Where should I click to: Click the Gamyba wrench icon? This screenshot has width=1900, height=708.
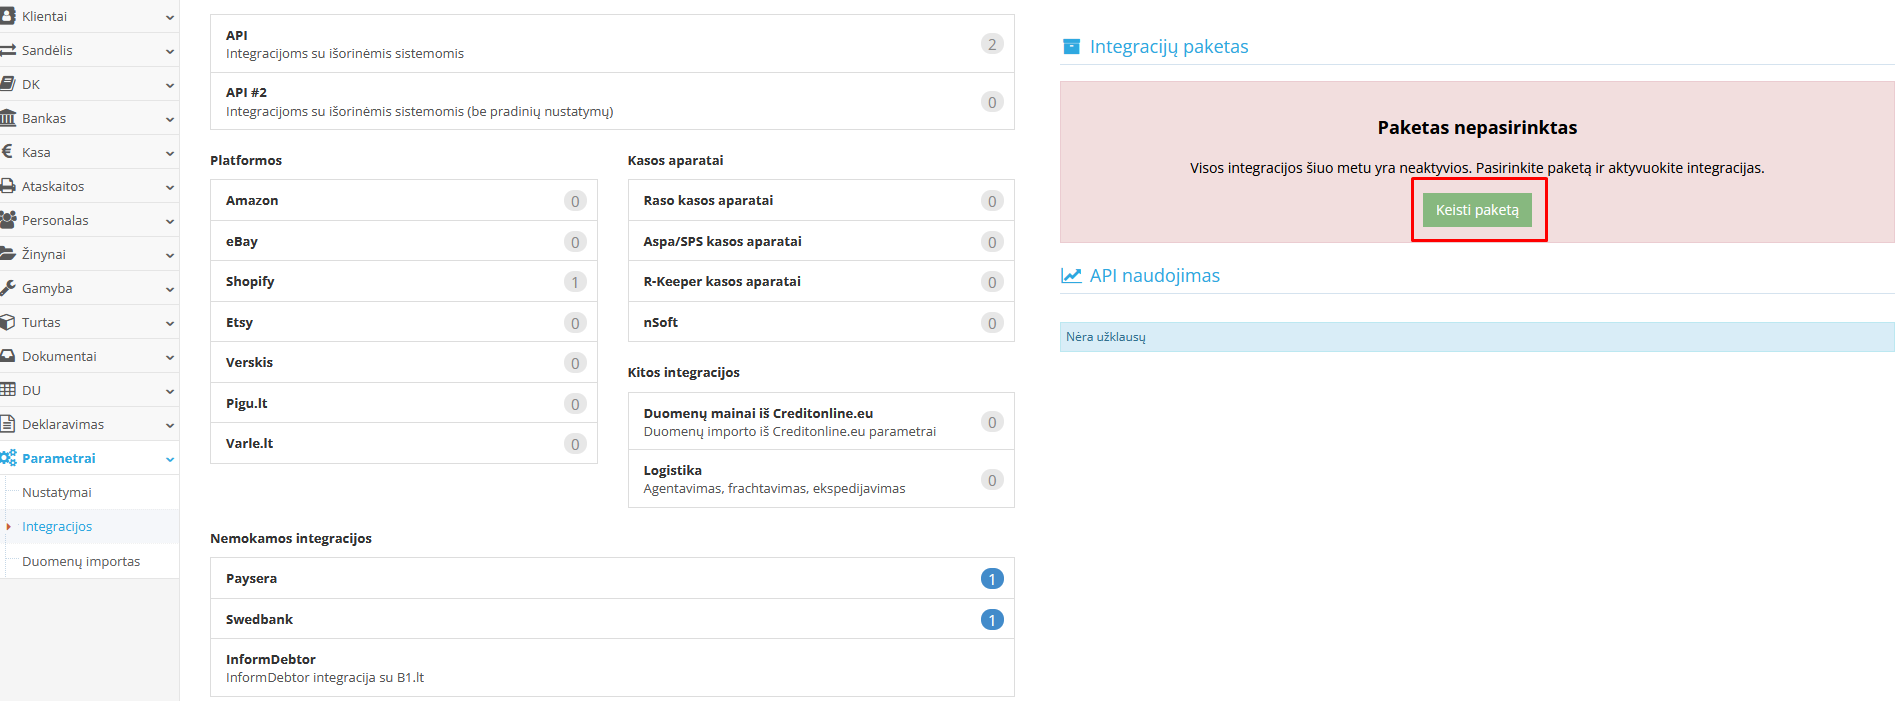(7, 288)
